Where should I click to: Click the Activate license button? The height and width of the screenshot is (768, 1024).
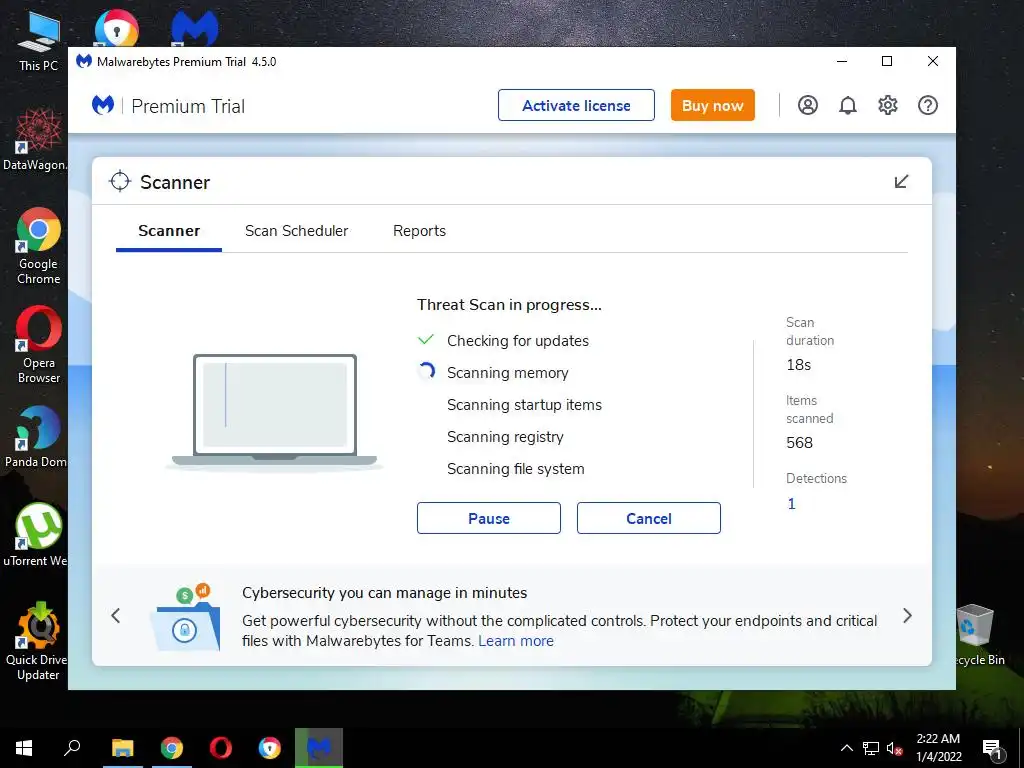(576, 105)
